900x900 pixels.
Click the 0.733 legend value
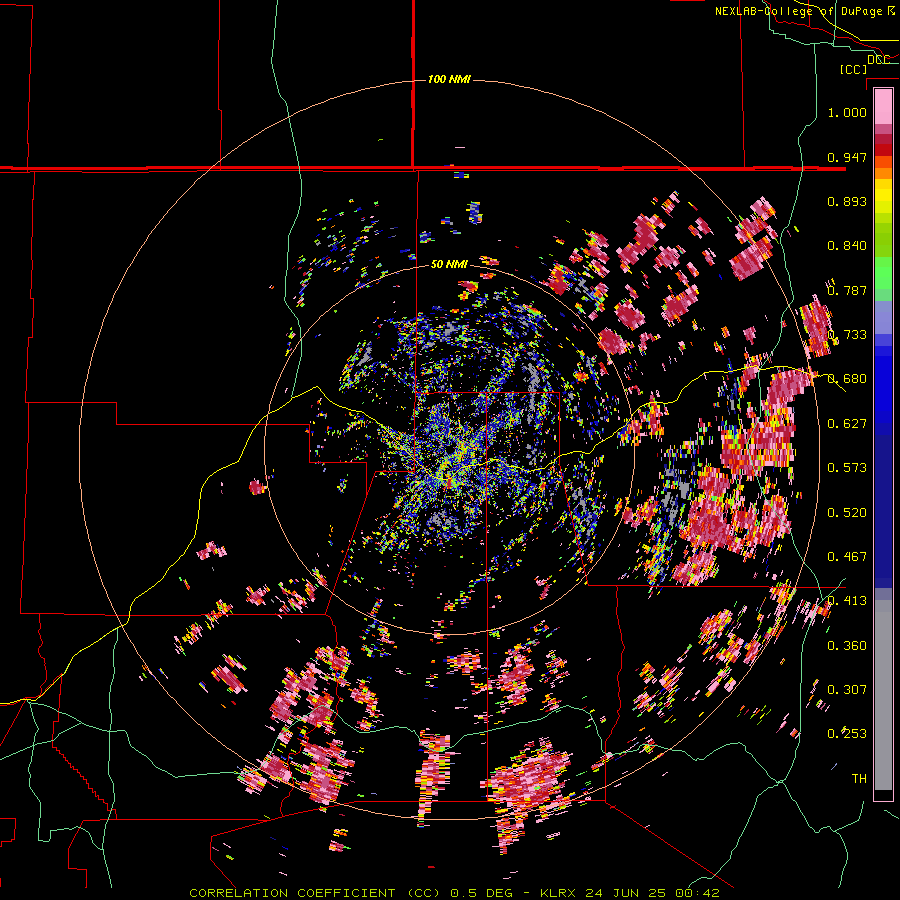click(x=847, y=335)
